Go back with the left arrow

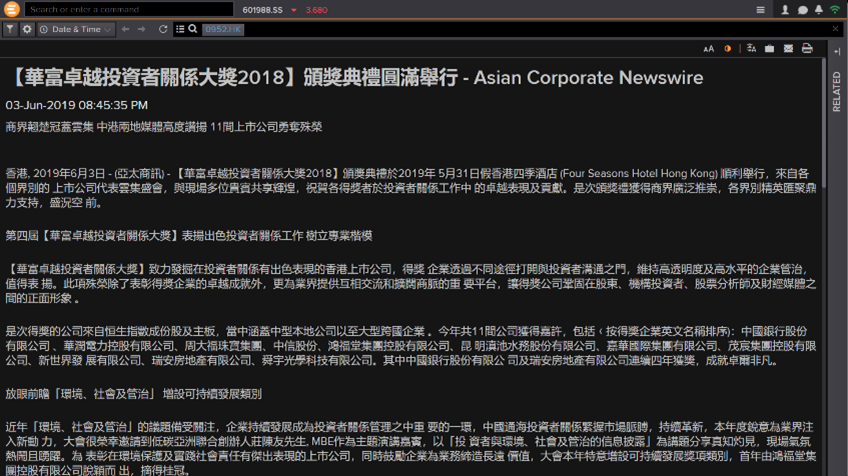pos(125,29)
